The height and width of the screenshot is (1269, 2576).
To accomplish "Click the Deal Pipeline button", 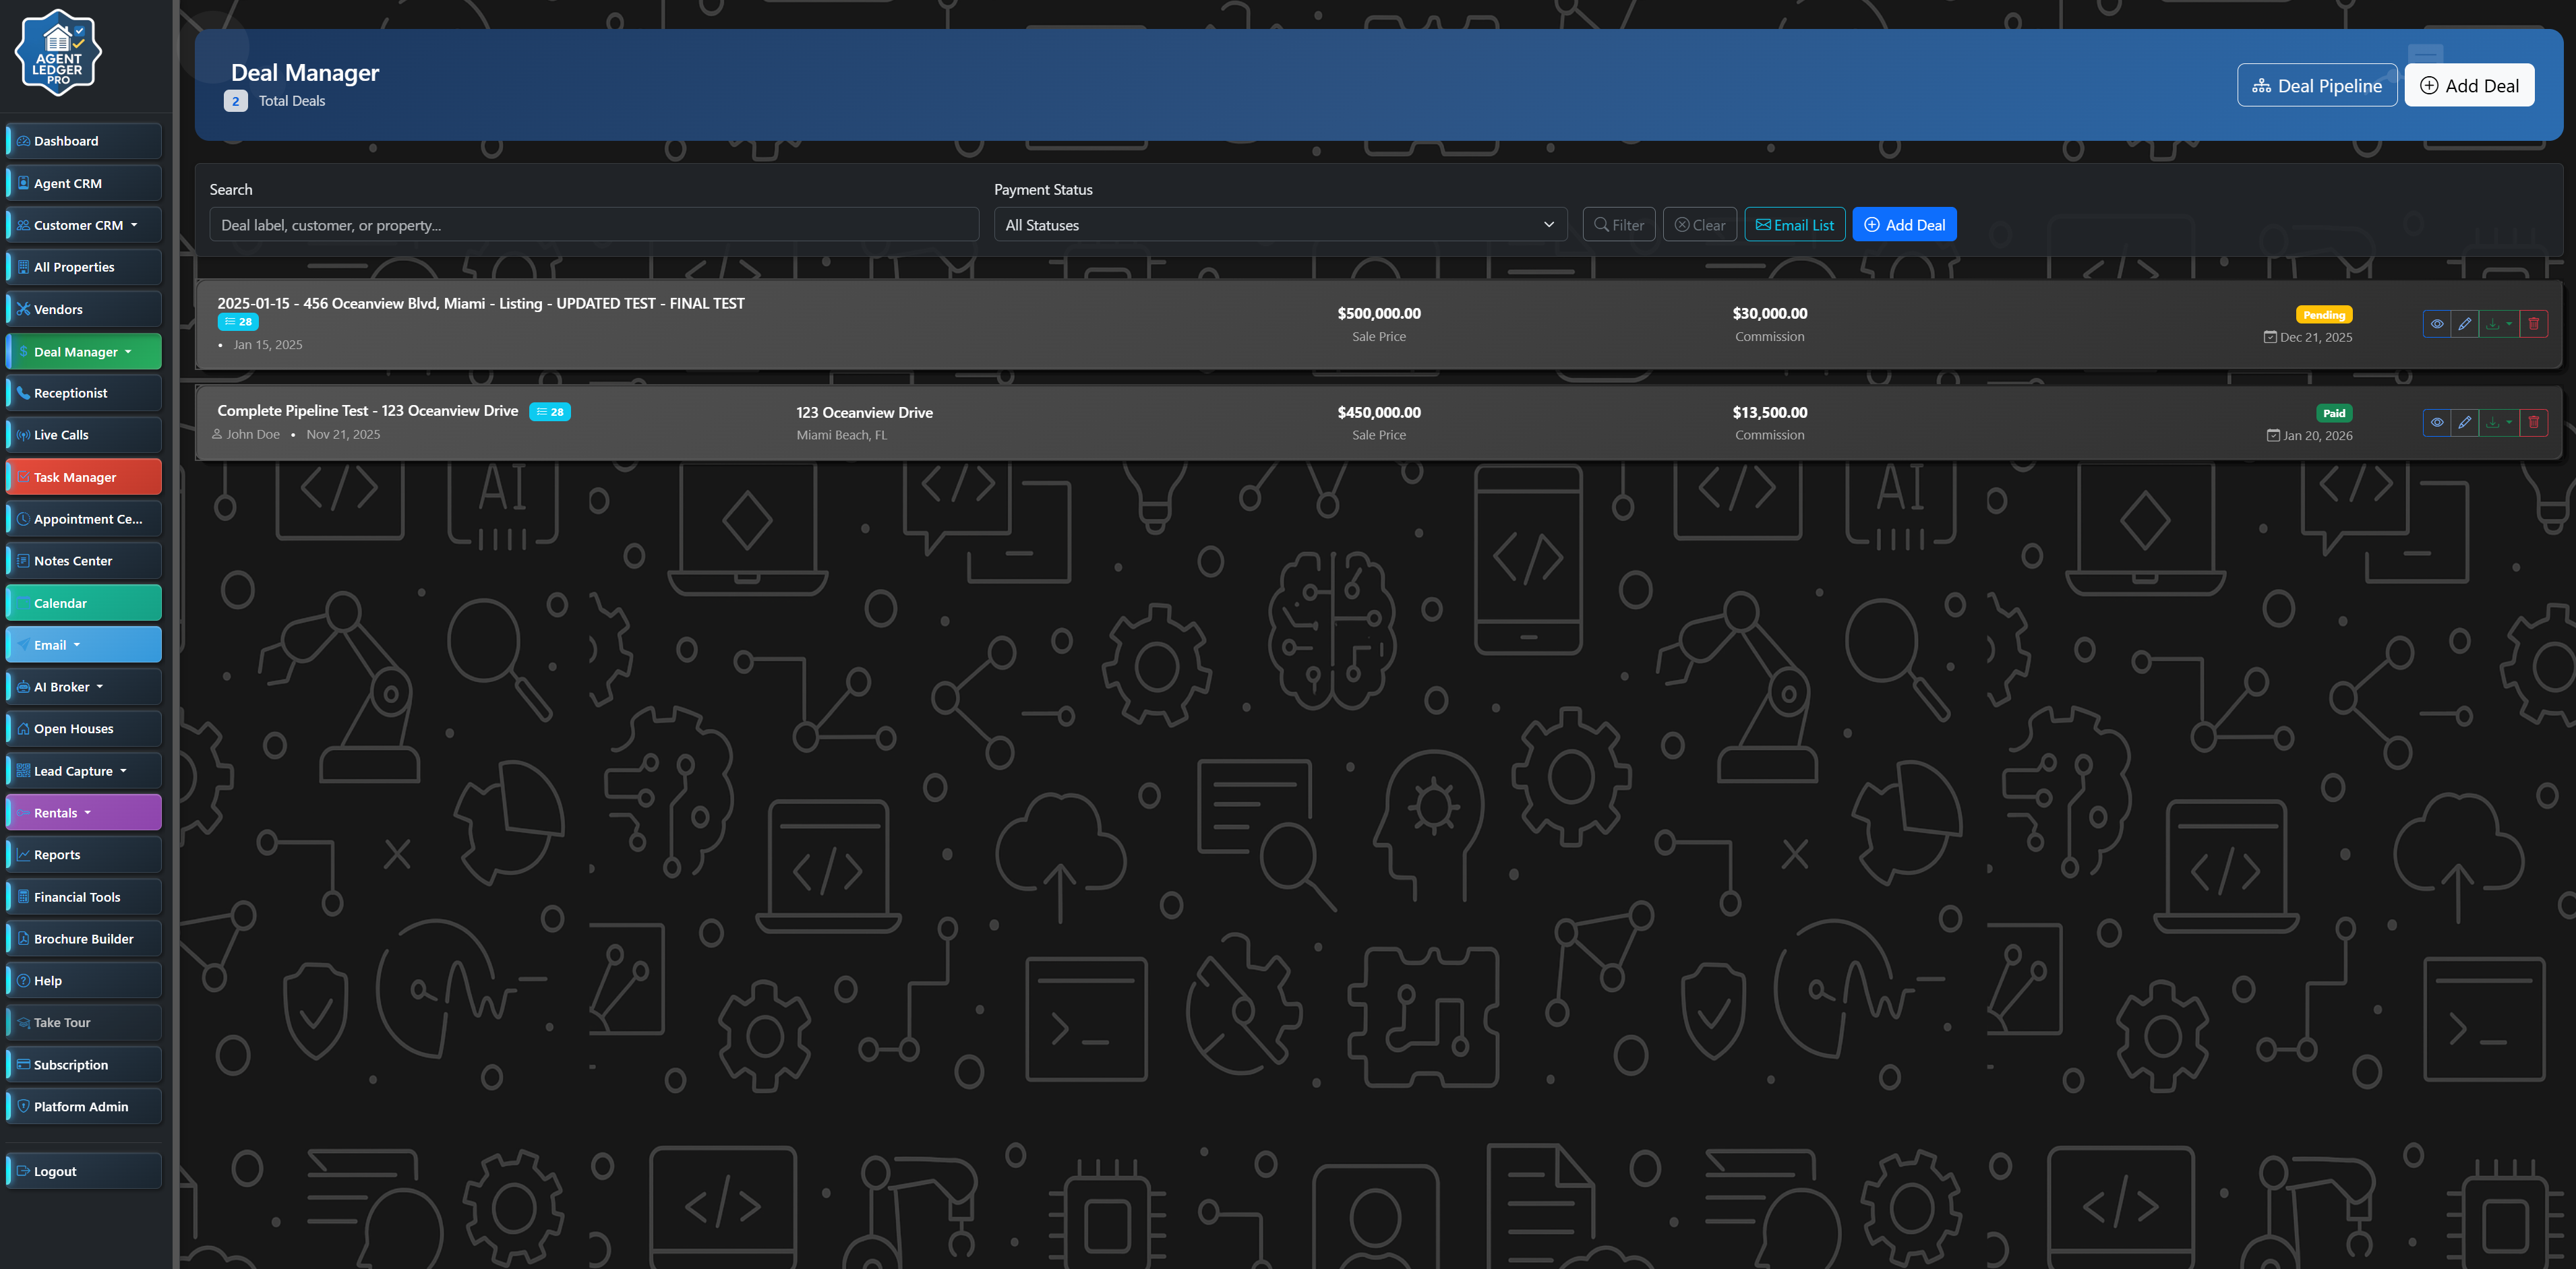I will pyautogui.click(x=2316, y=86).
